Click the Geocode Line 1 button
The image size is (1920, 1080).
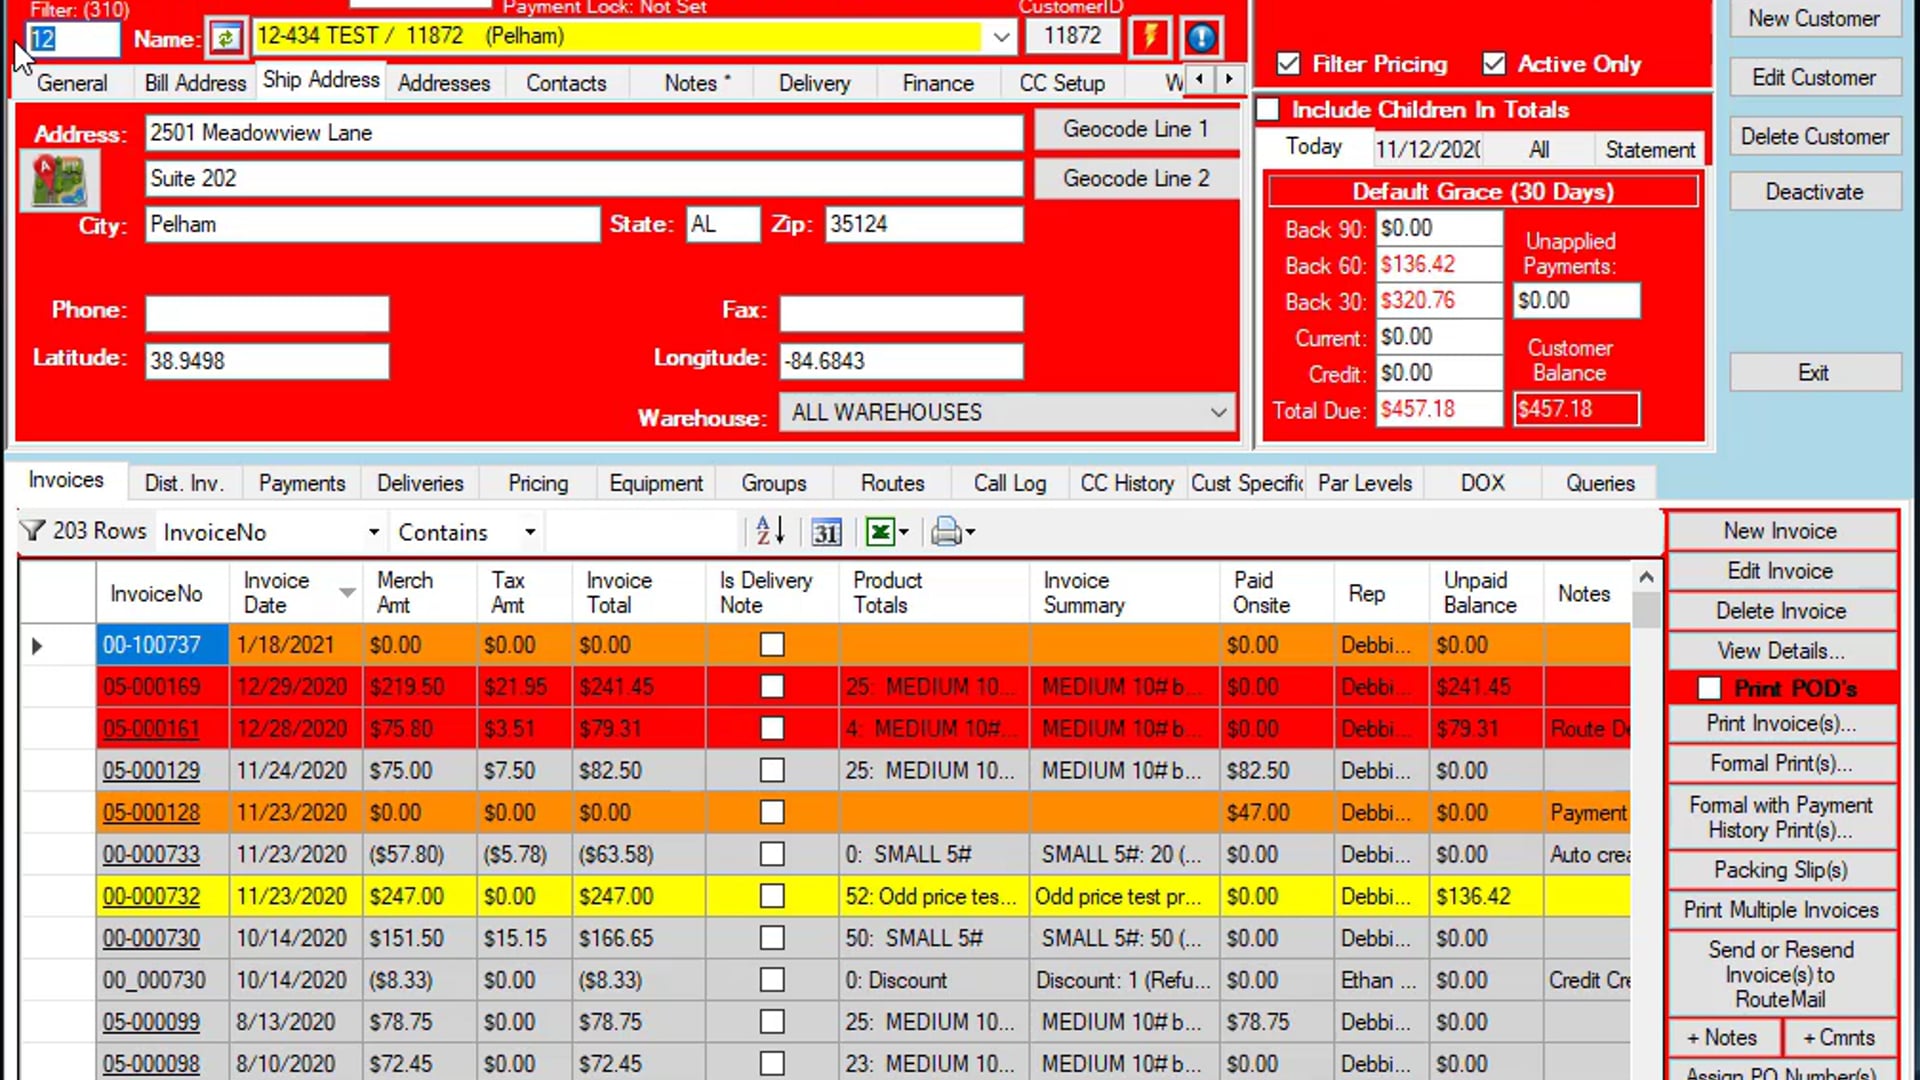pos(1135,129)
